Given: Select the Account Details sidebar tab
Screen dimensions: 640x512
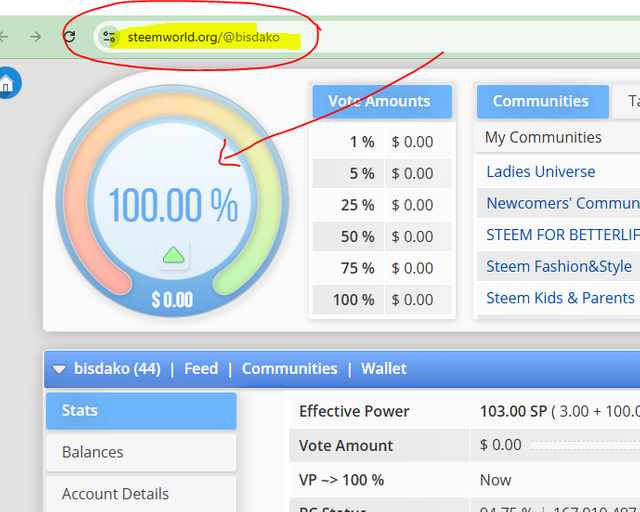Looking at the screenshot, I should coord(141,494).
